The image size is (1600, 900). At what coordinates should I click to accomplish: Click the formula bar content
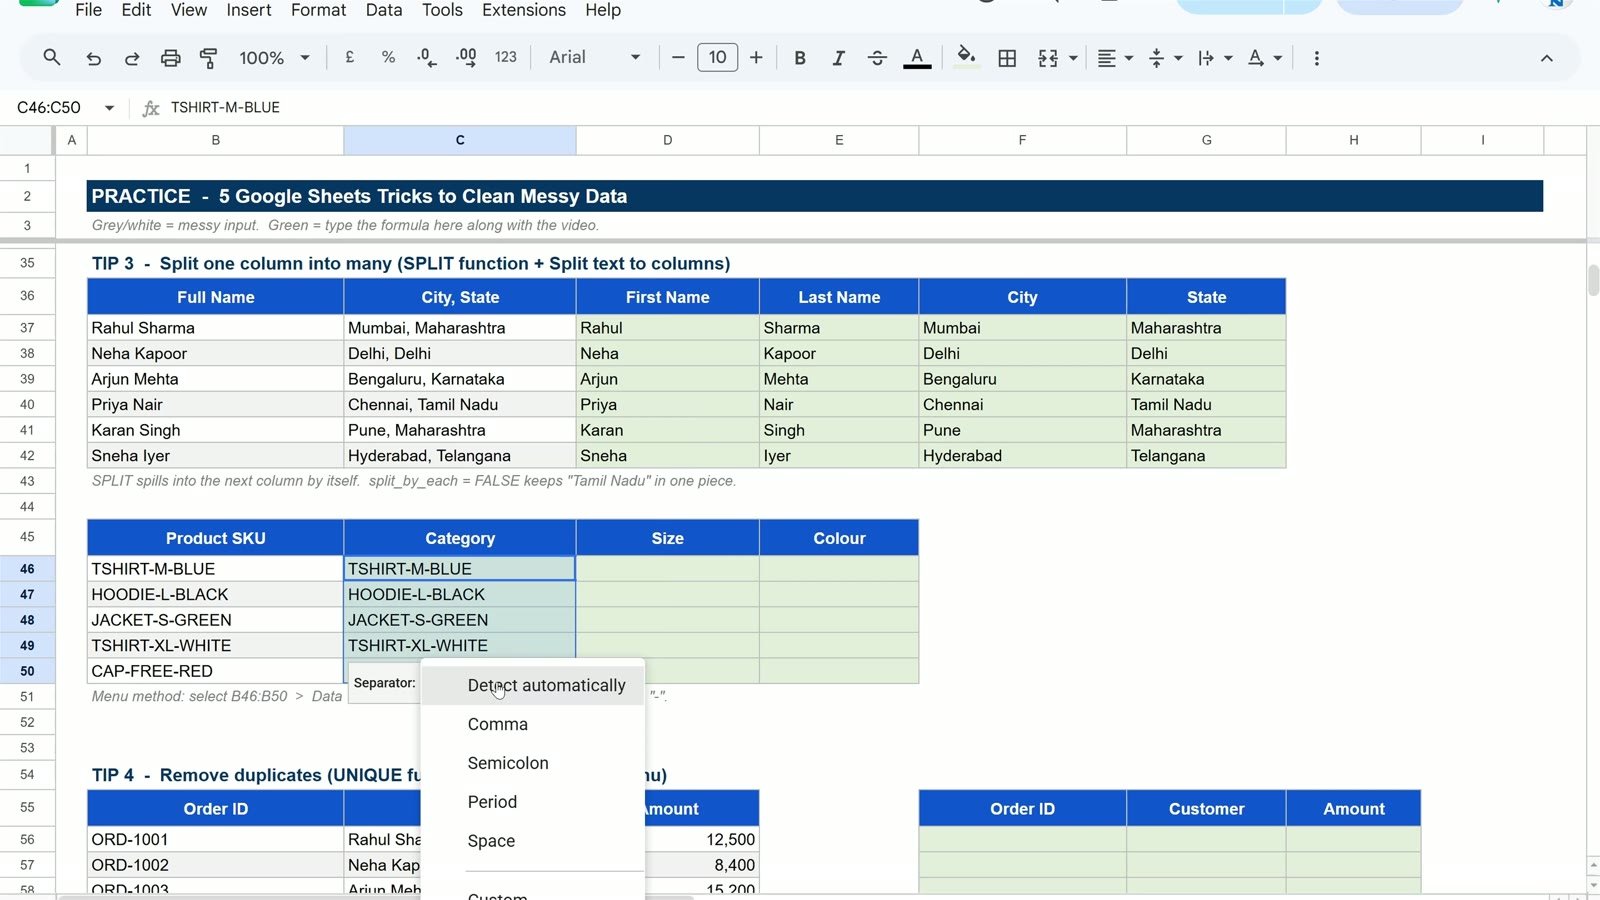(x=225, y=107)
